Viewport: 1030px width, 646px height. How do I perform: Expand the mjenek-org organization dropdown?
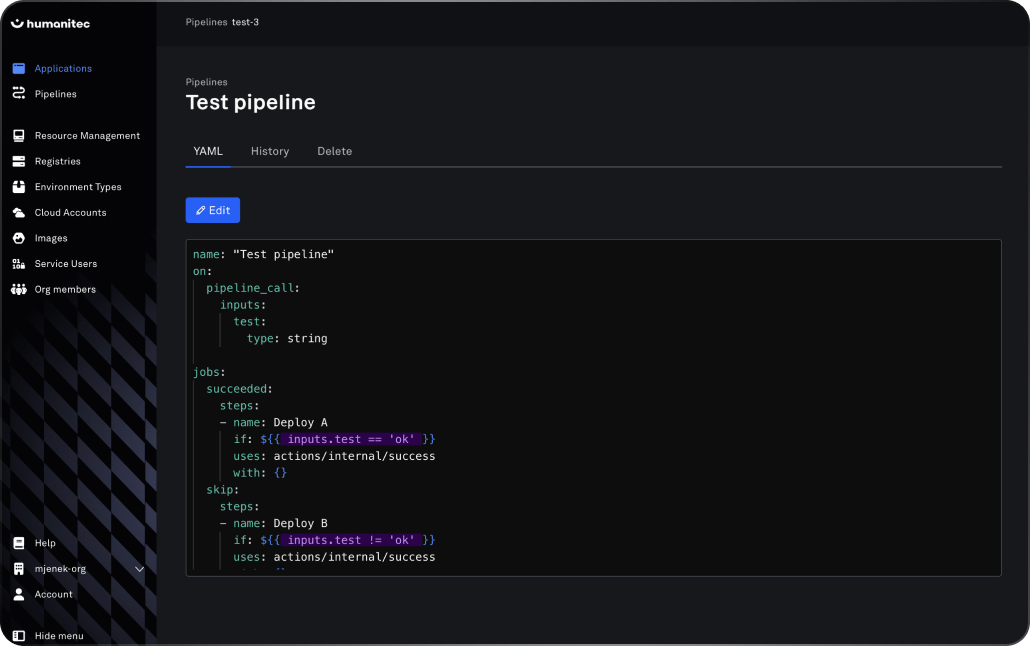point(139,569)
